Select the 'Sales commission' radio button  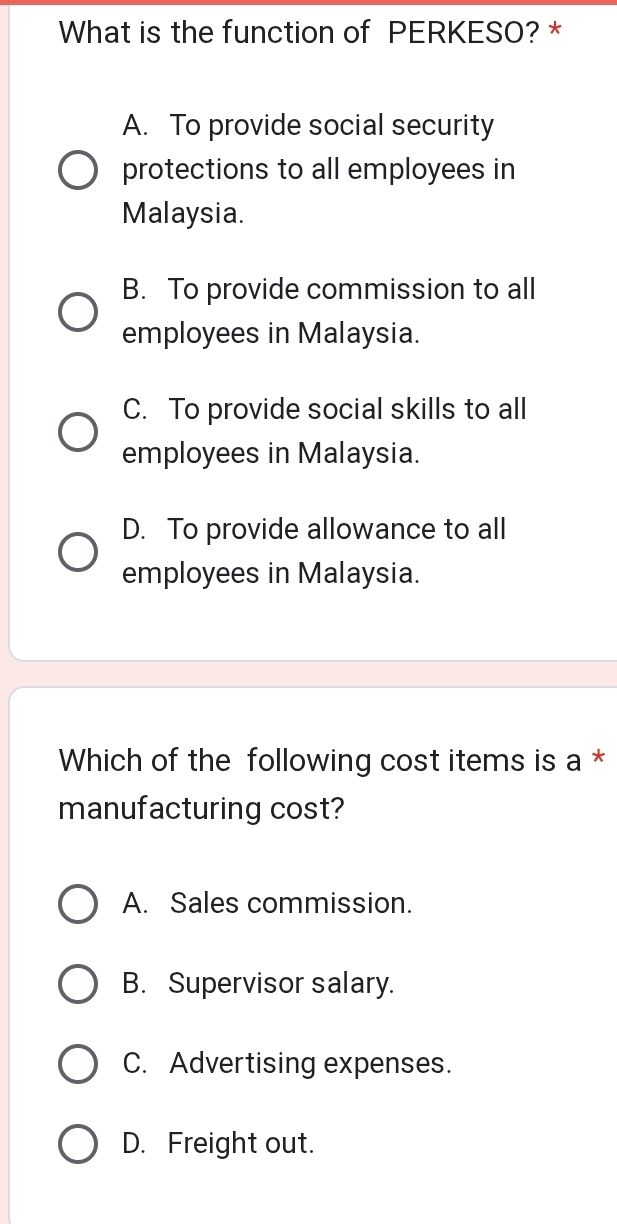(x=78, y=904)
